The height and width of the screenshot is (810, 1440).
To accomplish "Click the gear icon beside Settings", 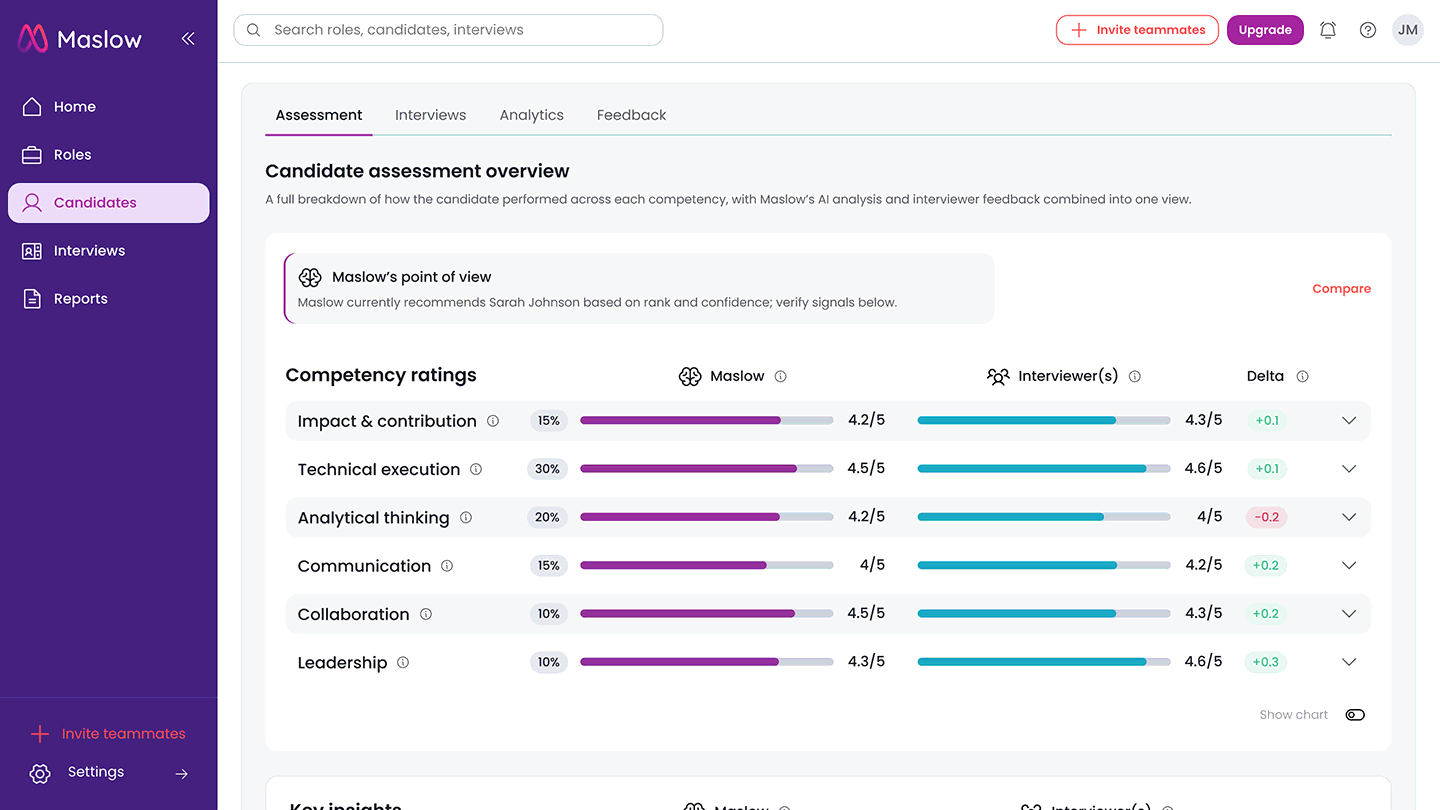I will (40, 773).
